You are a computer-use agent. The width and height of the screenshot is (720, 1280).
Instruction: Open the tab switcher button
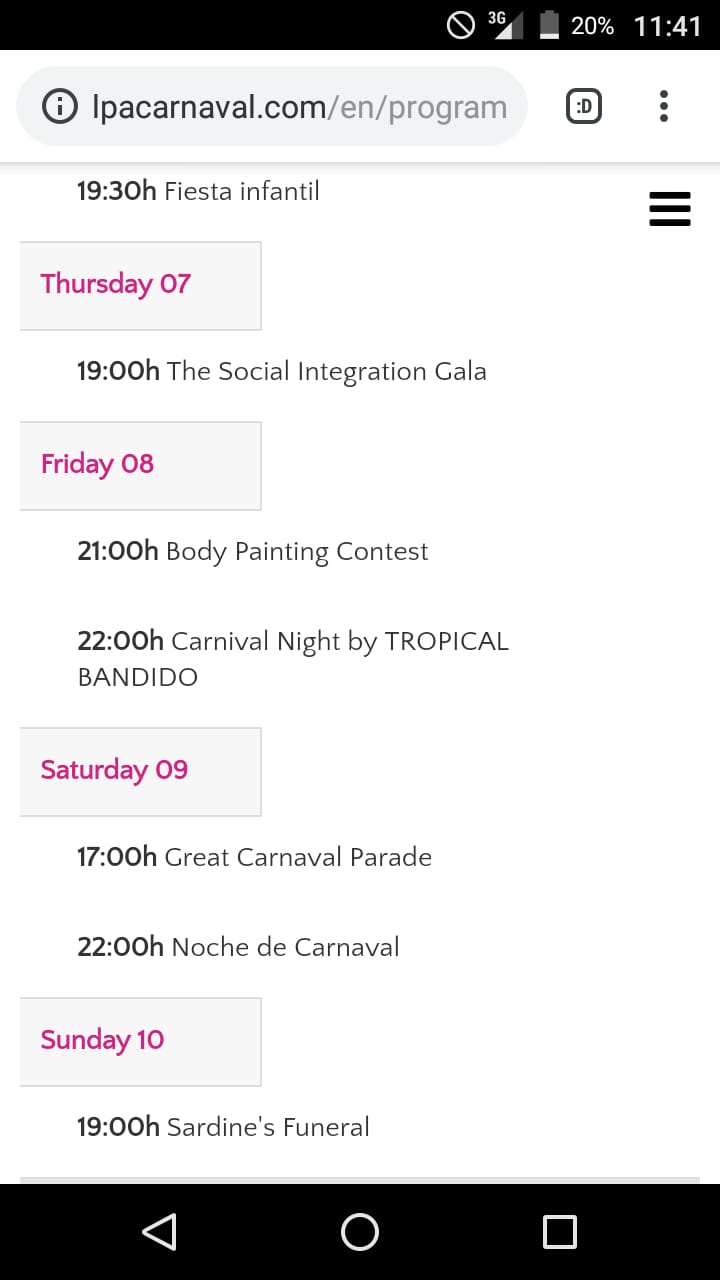click(x=584, y=106)
